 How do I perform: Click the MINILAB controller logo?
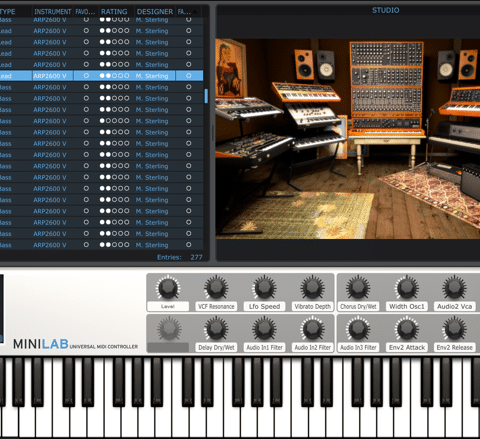(x=75, y=344)
